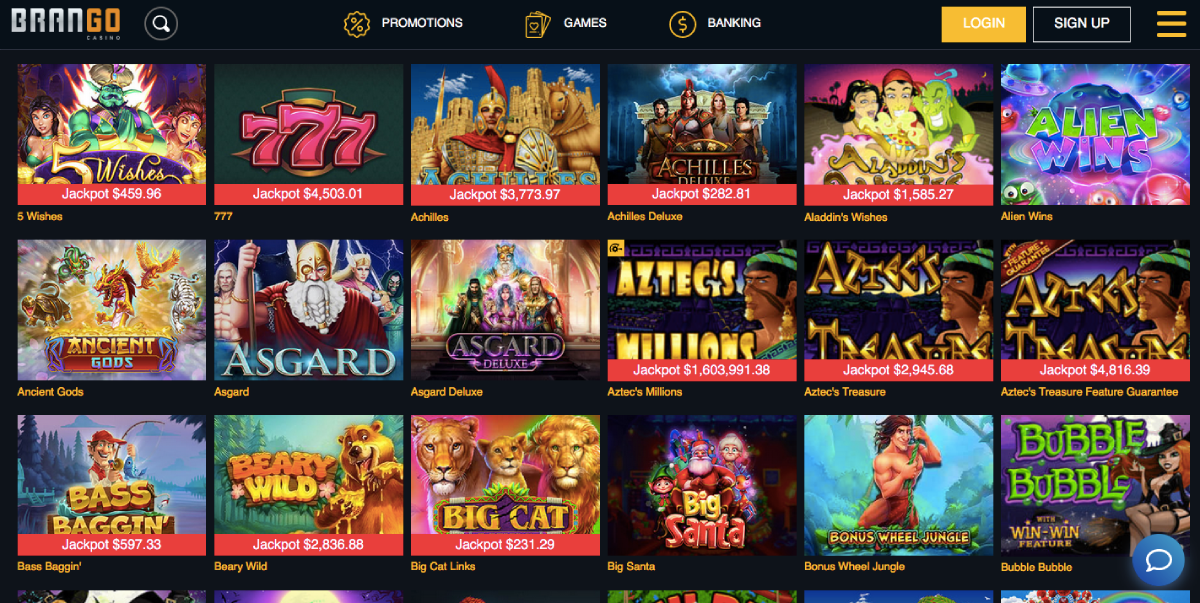Open the search magnifier icon
The height and width of the screenshot is (603, 1200).
[161, 23]
